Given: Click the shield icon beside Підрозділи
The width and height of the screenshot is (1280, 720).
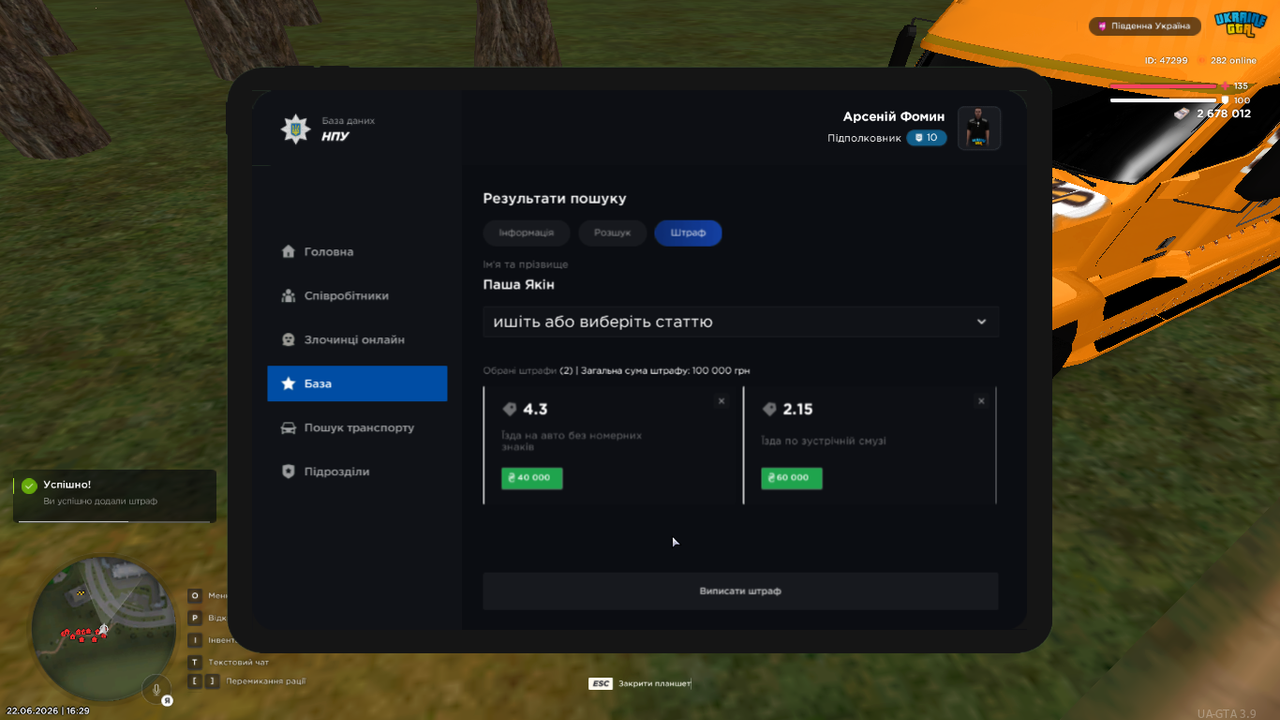Looking at the screenshot, I should pyautogui.click(x=288, y=472).
